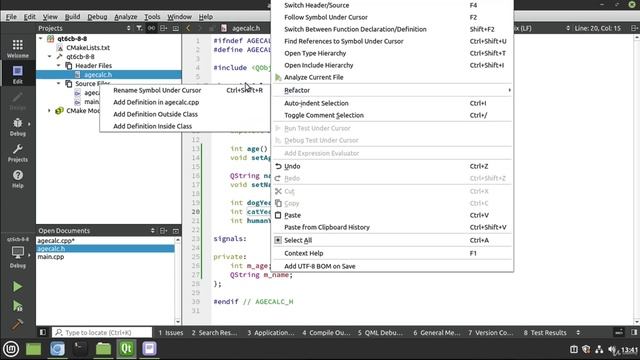This screenshot has height=360, width=640.
Task: Select Add Definition Inside Class
Action: click(x=185, y=126)
